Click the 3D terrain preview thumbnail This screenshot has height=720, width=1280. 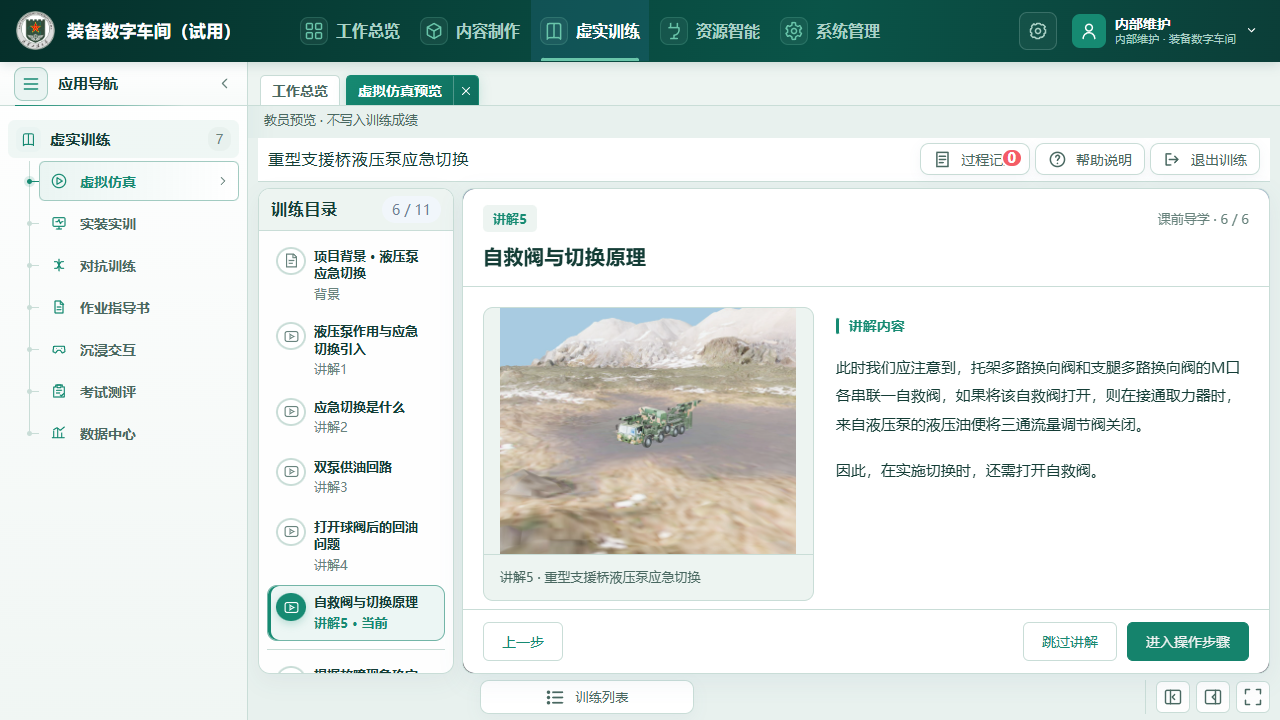pyautogui.click(x=648, y=431)
